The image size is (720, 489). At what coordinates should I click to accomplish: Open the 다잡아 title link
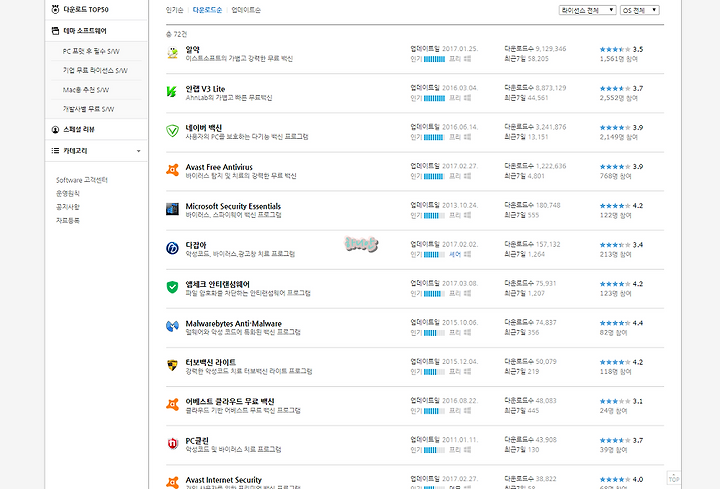(196, 245)
